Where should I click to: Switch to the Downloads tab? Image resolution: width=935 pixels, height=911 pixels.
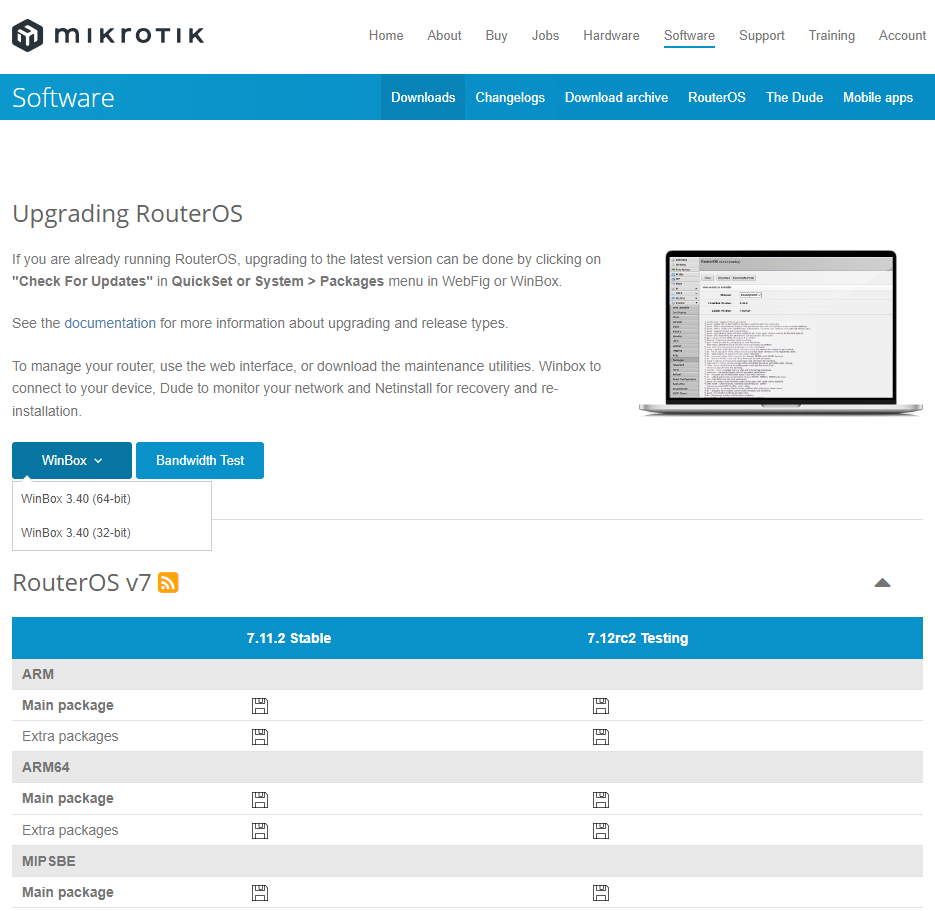[423, 97]
